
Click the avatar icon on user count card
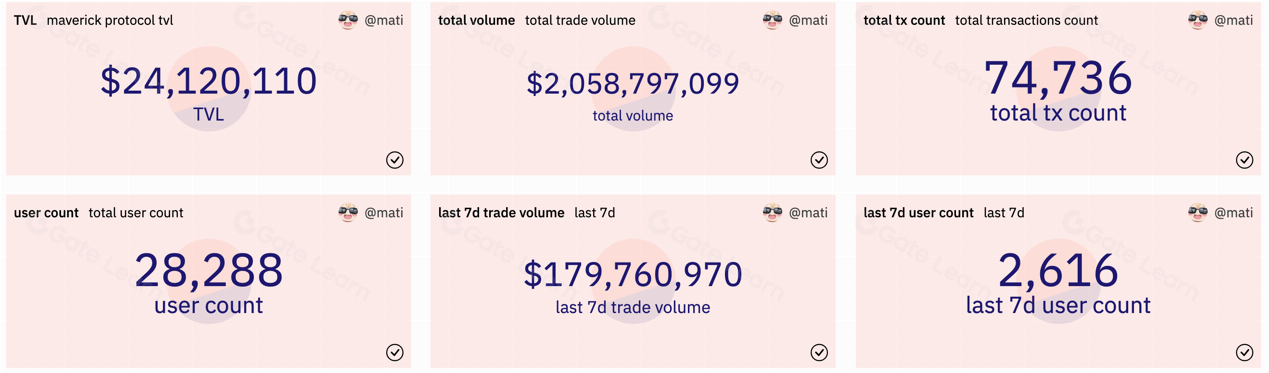pyautogui.click(x=348, y=212)
